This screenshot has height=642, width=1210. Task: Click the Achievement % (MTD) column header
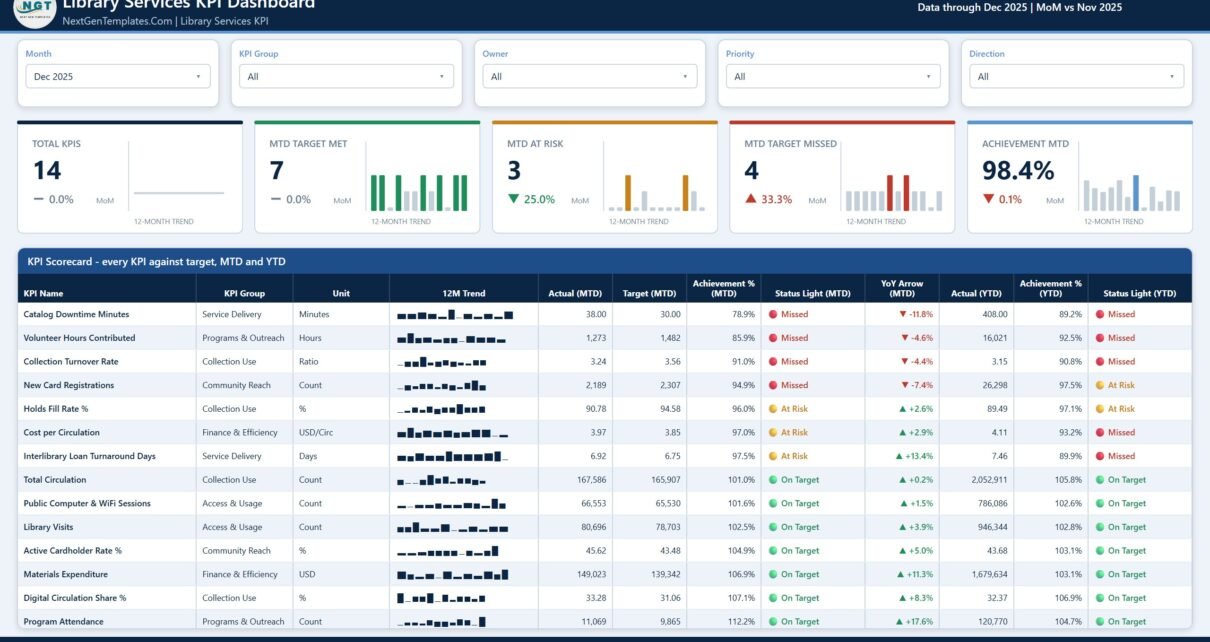pos(723,289)
